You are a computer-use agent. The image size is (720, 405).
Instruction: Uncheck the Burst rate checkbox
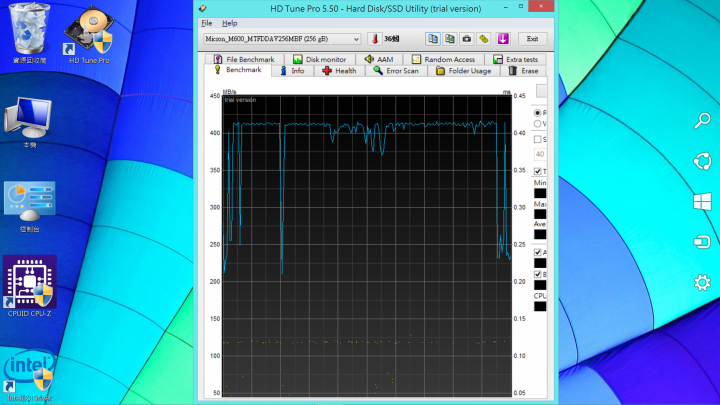(537, 275)
